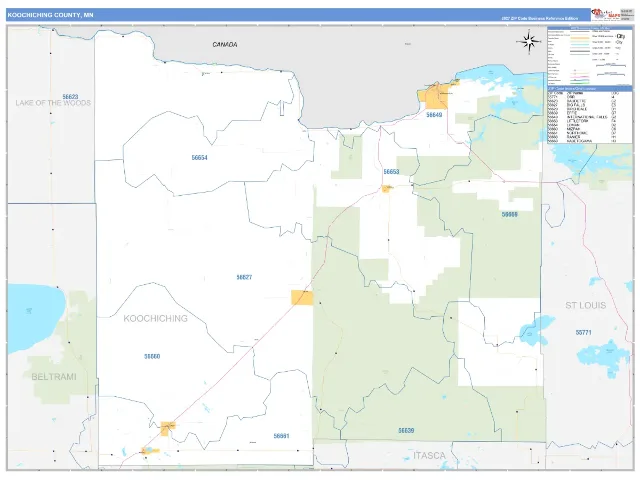
Task: Select ZIP code 56661 label
Action: (281, 436)
